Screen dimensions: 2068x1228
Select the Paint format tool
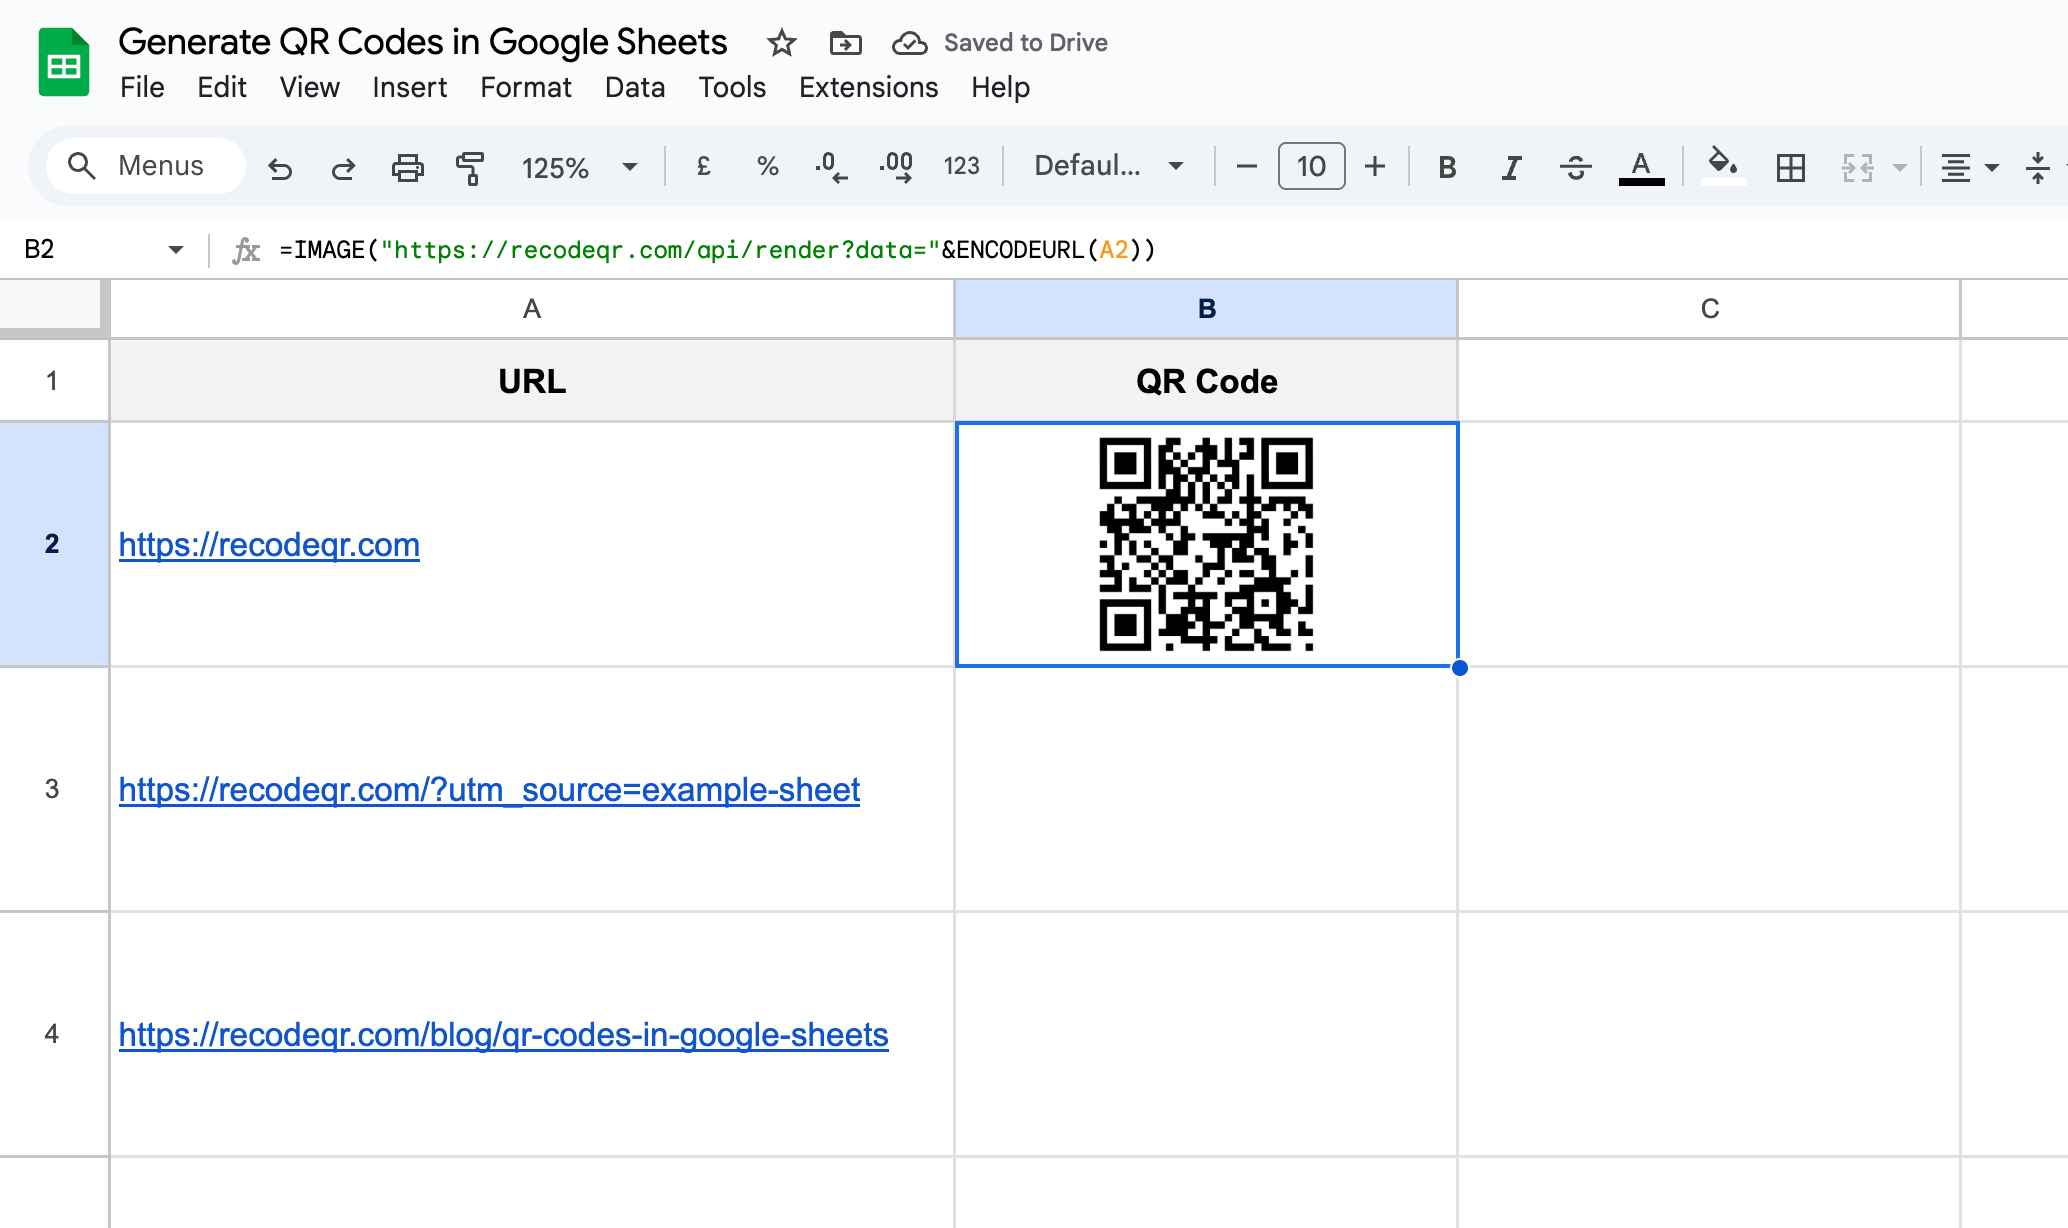pyautogui.click(x=470, y=167)
